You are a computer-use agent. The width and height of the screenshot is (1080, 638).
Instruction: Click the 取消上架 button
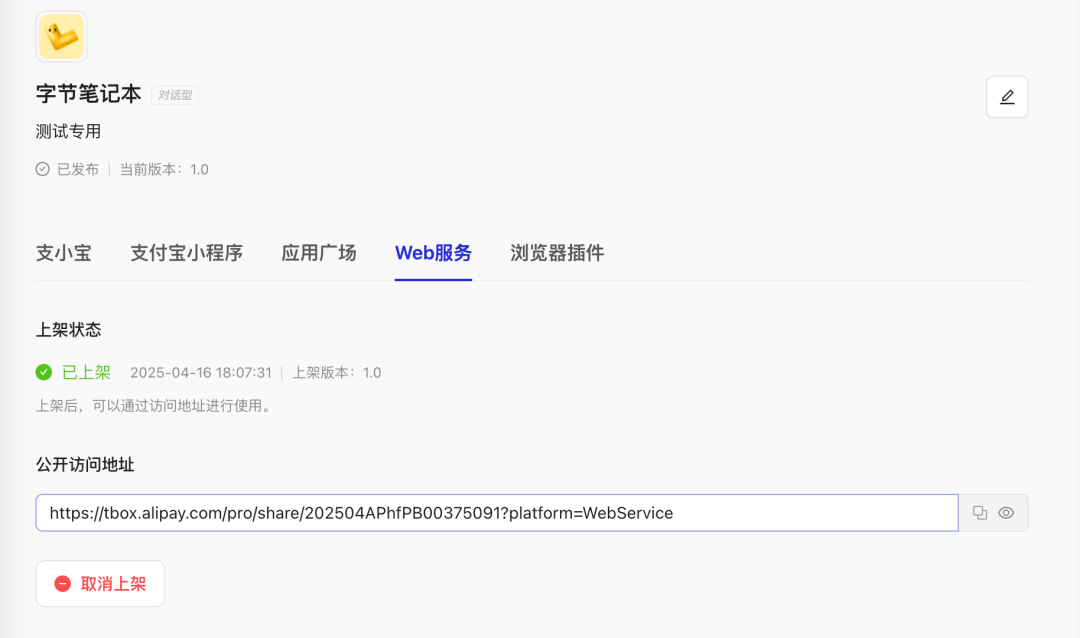click(101, 584)
